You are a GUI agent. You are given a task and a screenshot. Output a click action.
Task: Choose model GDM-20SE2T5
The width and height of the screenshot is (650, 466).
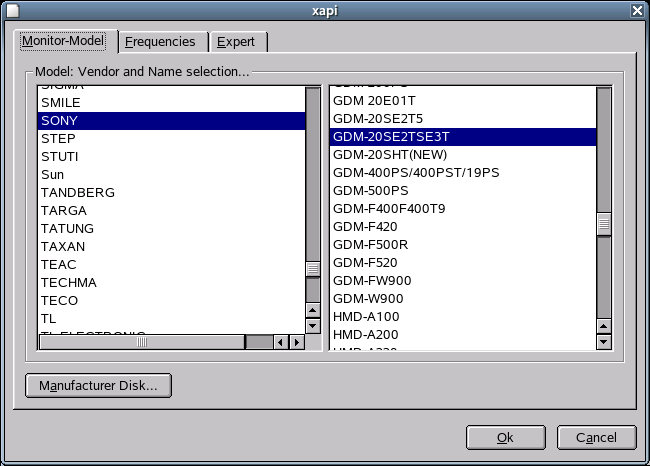463,119
